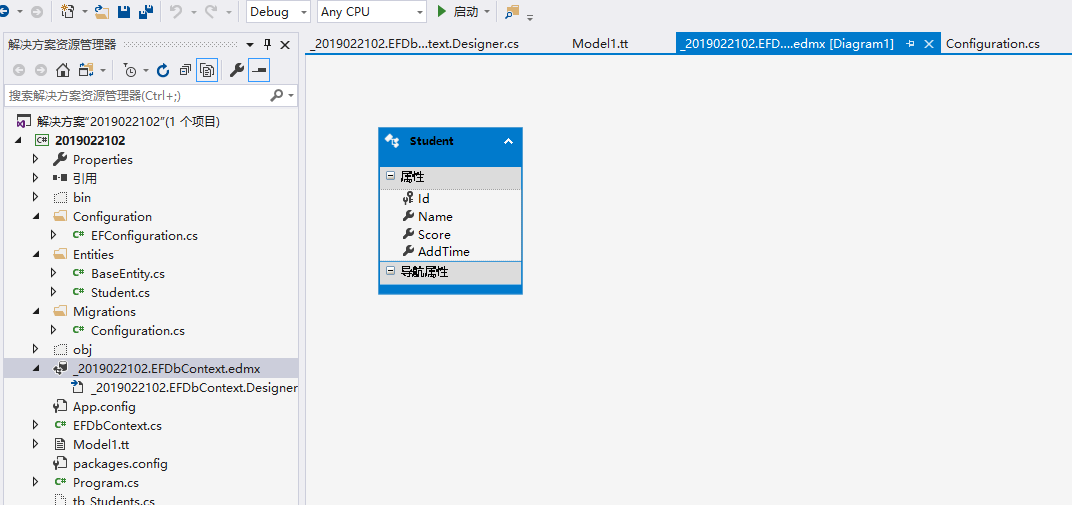
Task: Open the New Project dropdown arrow
Action: 84,12
